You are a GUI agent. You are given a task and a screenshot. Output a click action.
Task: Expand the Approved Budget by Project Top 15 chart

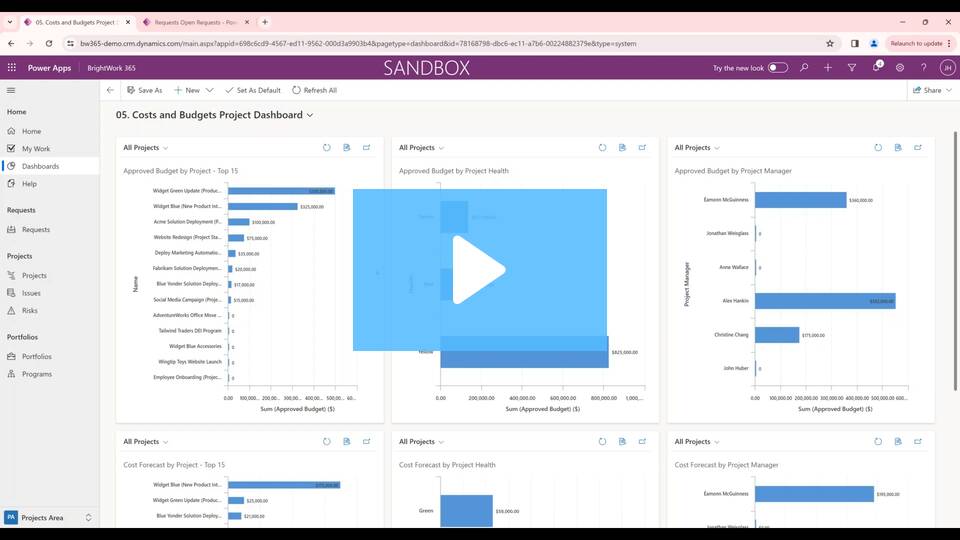point(367,148)
